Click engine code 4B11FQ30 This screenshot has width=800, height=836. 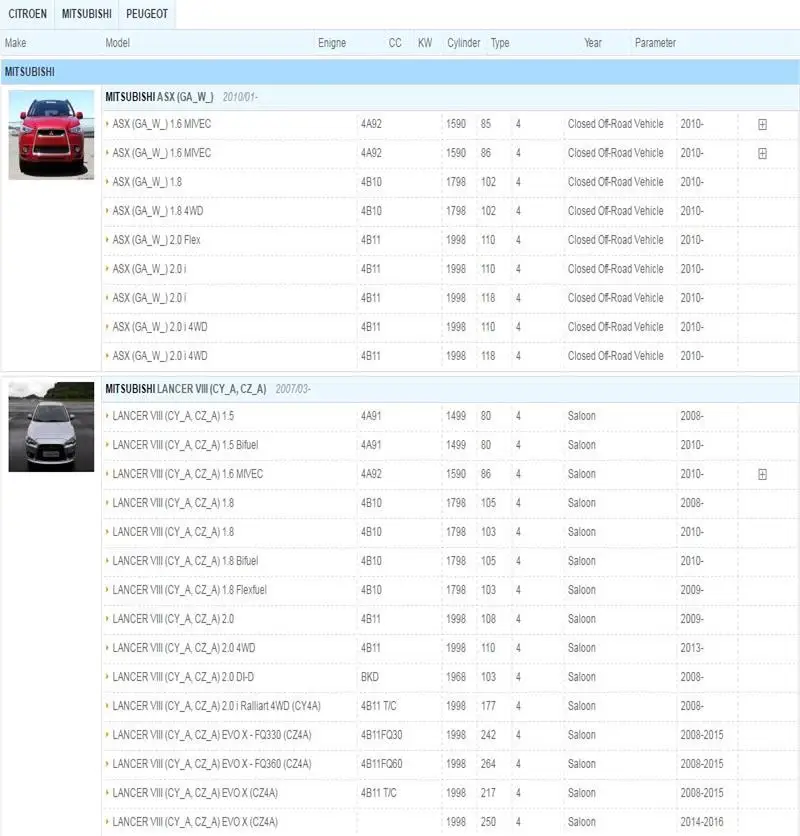click(381, 735)
